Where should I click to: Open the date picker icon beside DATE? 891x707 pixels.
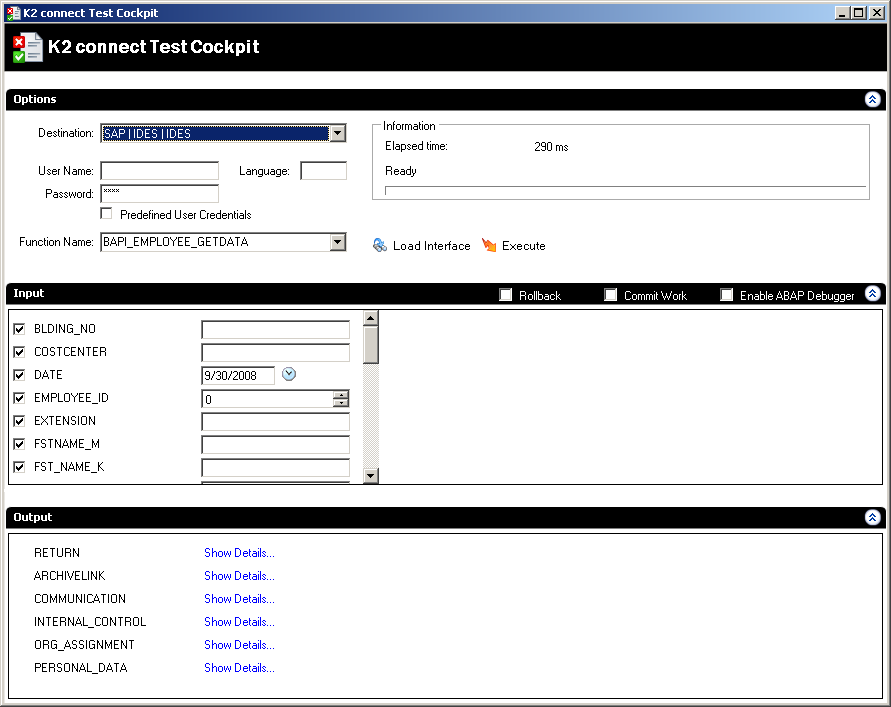pos(289,374)
